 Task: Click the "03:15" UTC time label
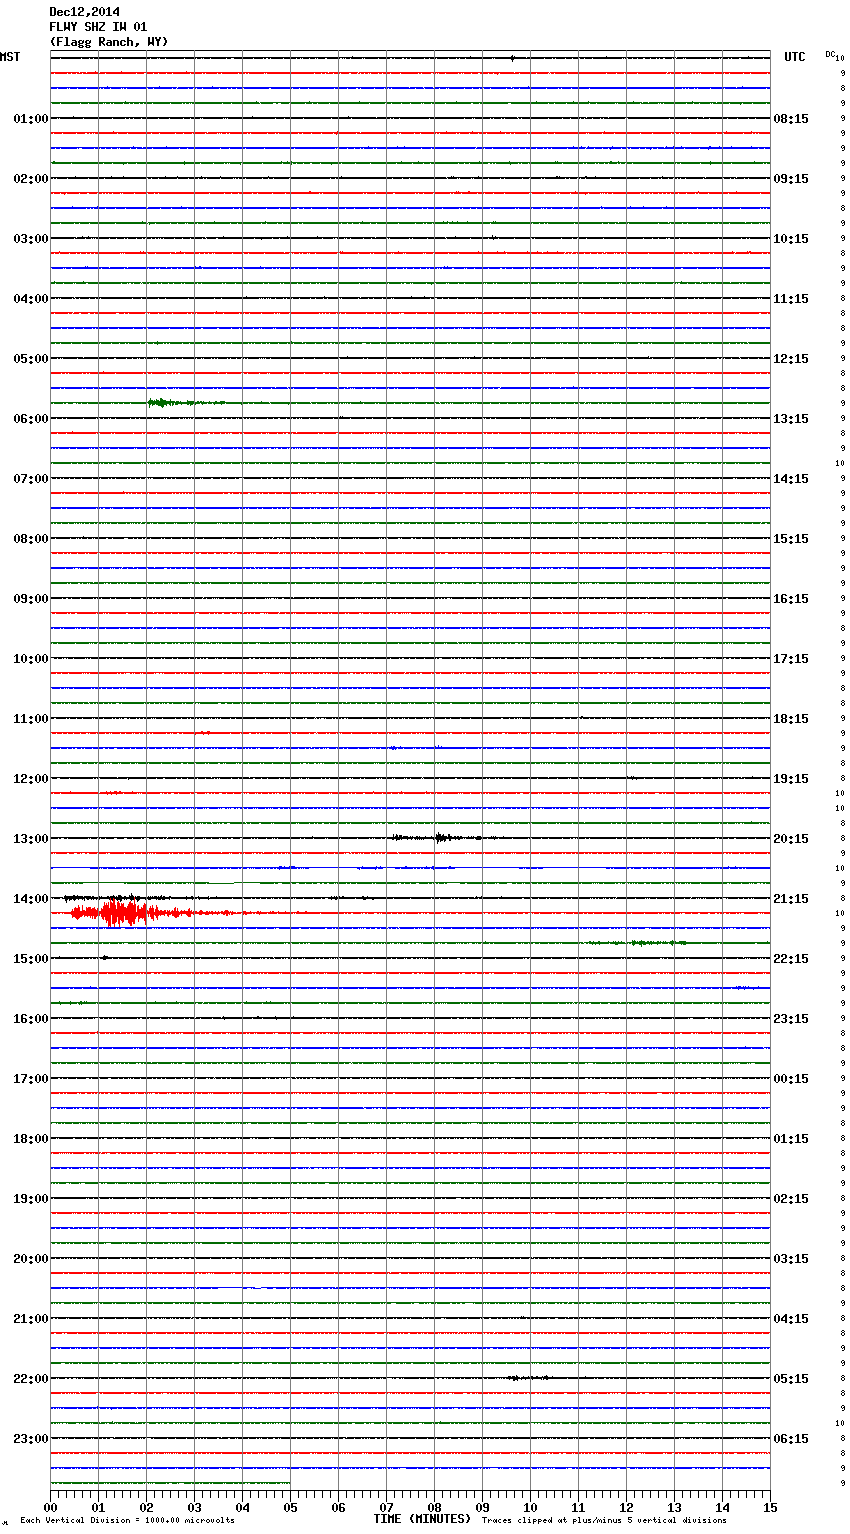click(791, 1259)
